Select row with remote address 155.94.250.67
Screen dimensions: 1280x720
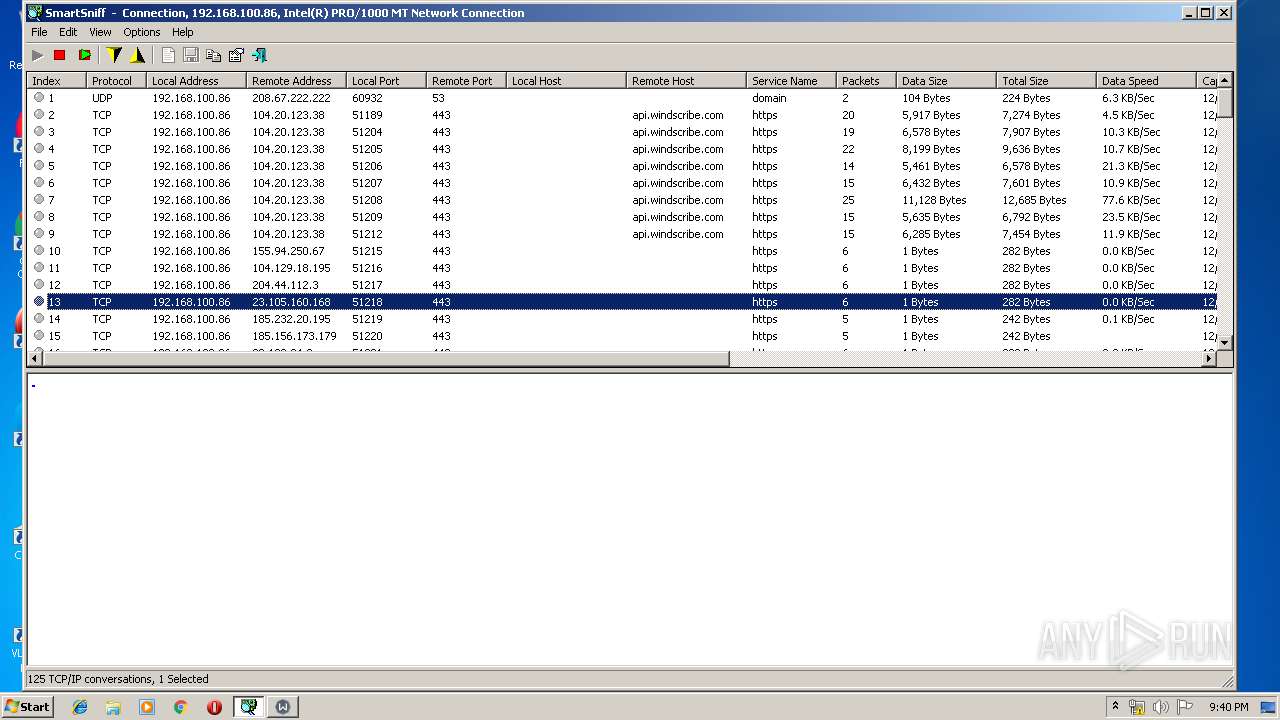[x=621, y=251]
